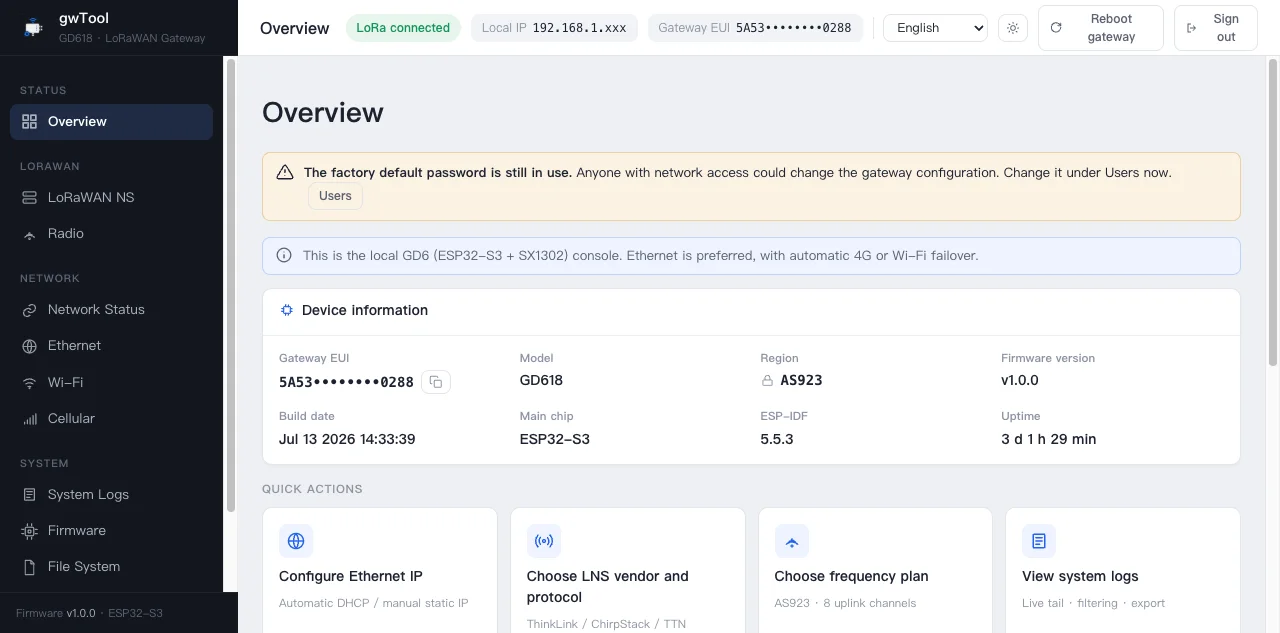This screenshot has width=1280, height=633.
Task: Click the Network Status link icon
Action: tap(29, 310)
